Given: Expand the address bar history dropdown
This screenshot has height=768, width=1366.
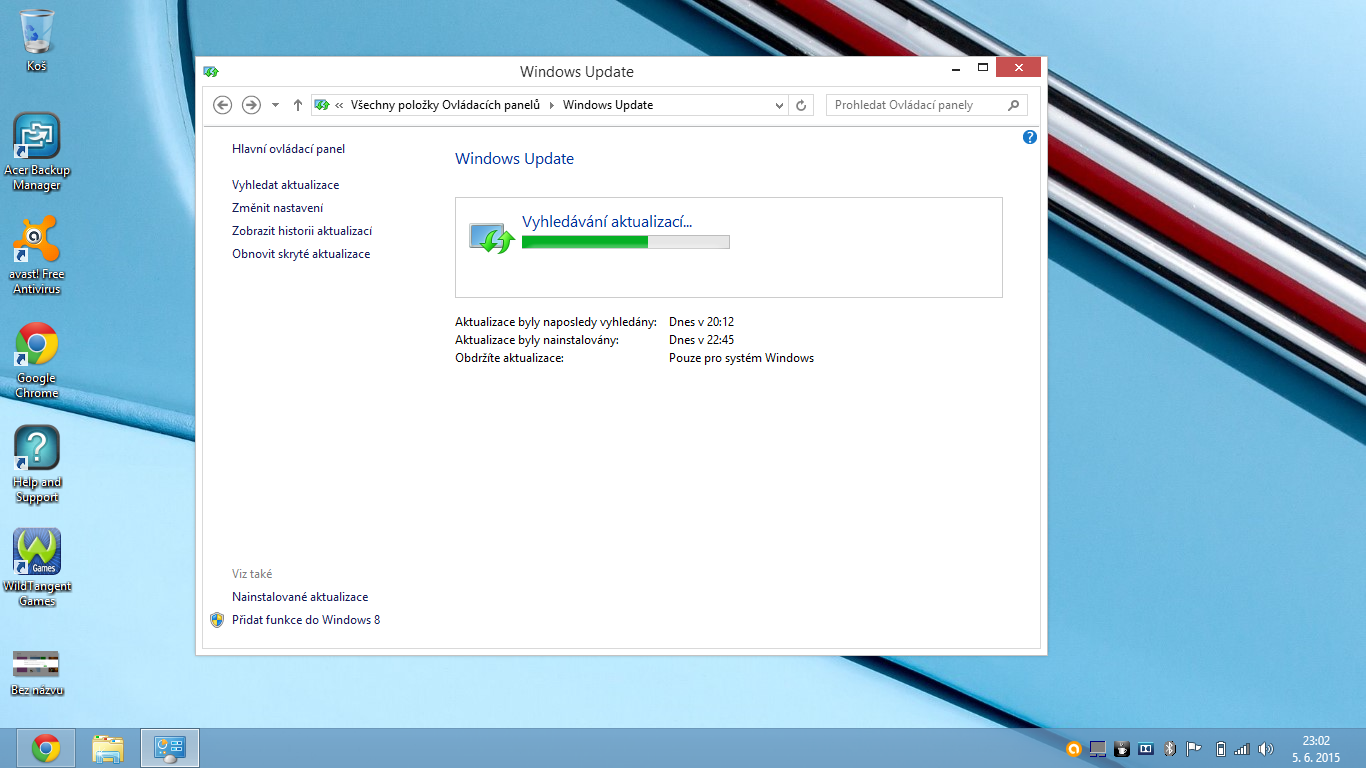Looking at the screenshot, I should [x=780, y=105].
